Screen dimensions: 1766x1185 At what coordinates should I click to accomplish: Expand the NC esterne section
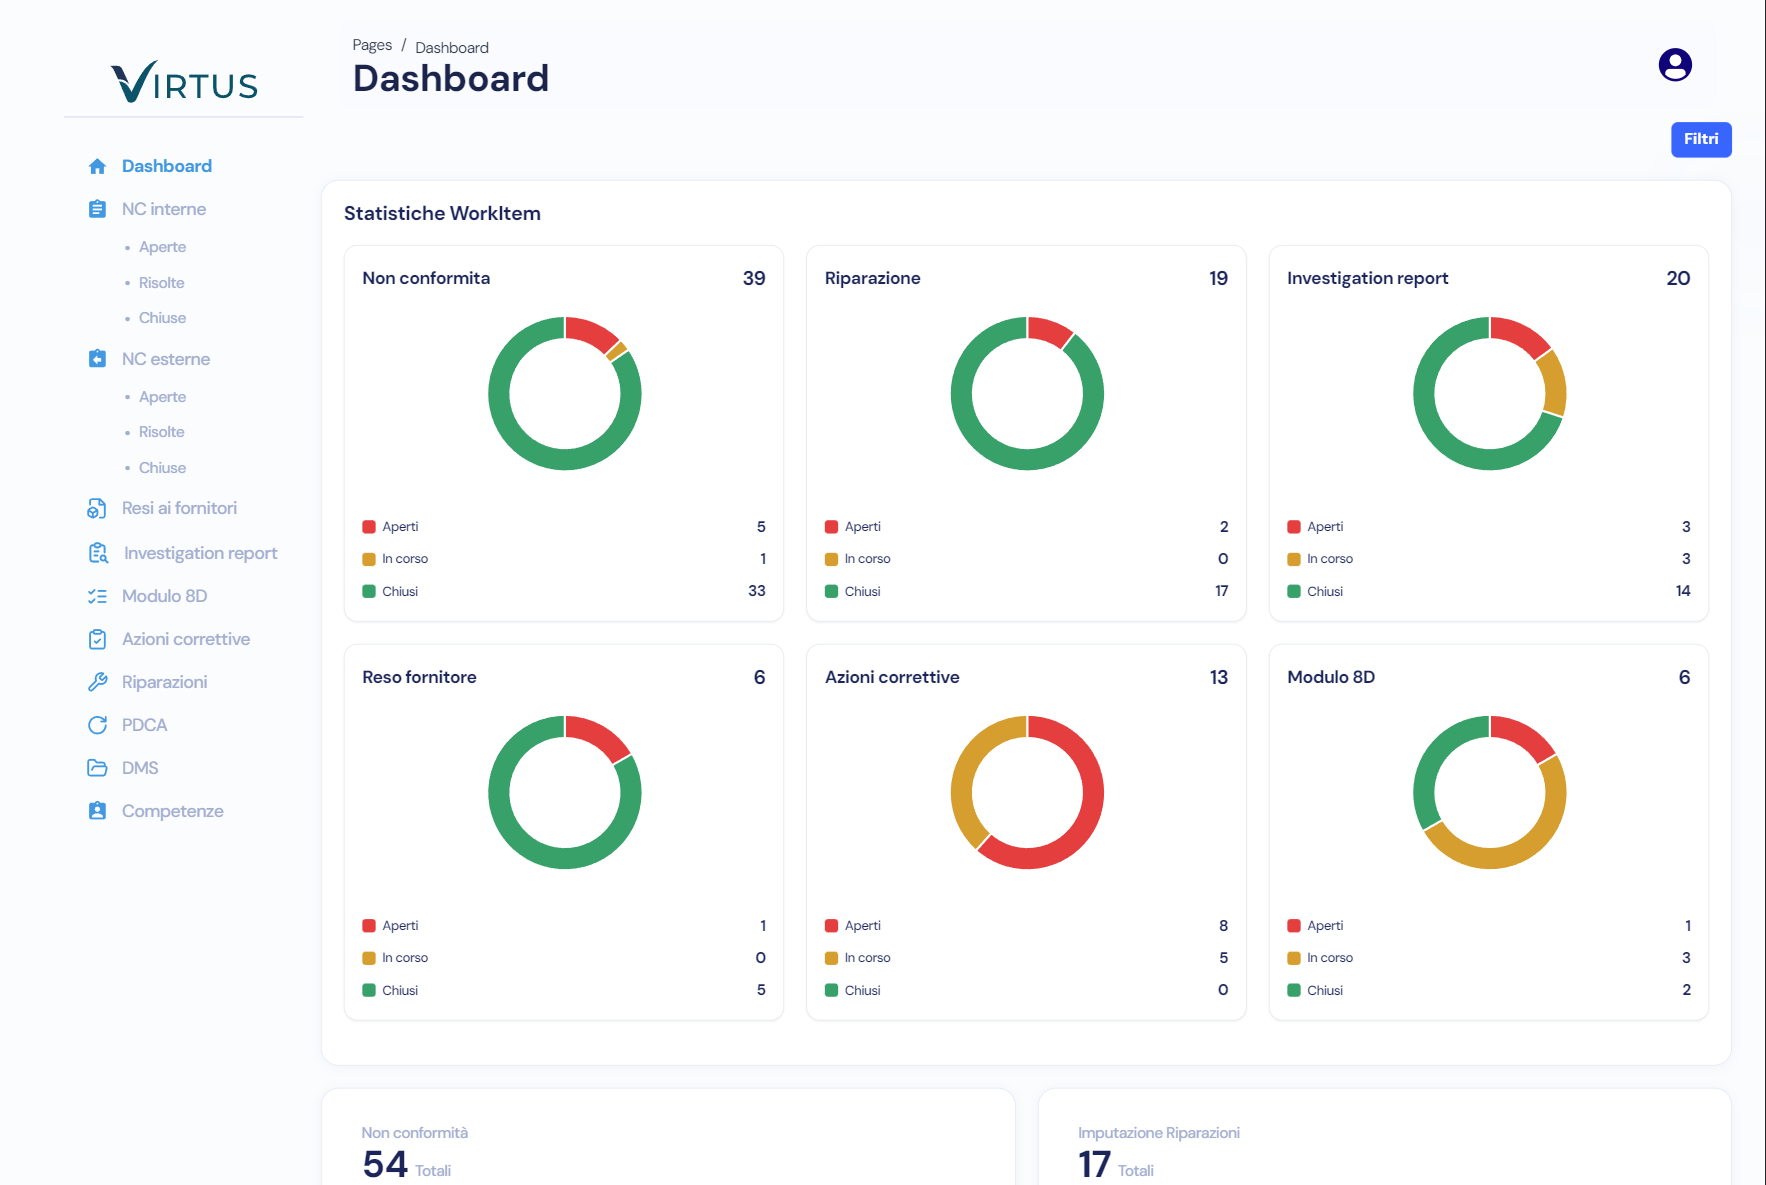[x=165, y=358]
